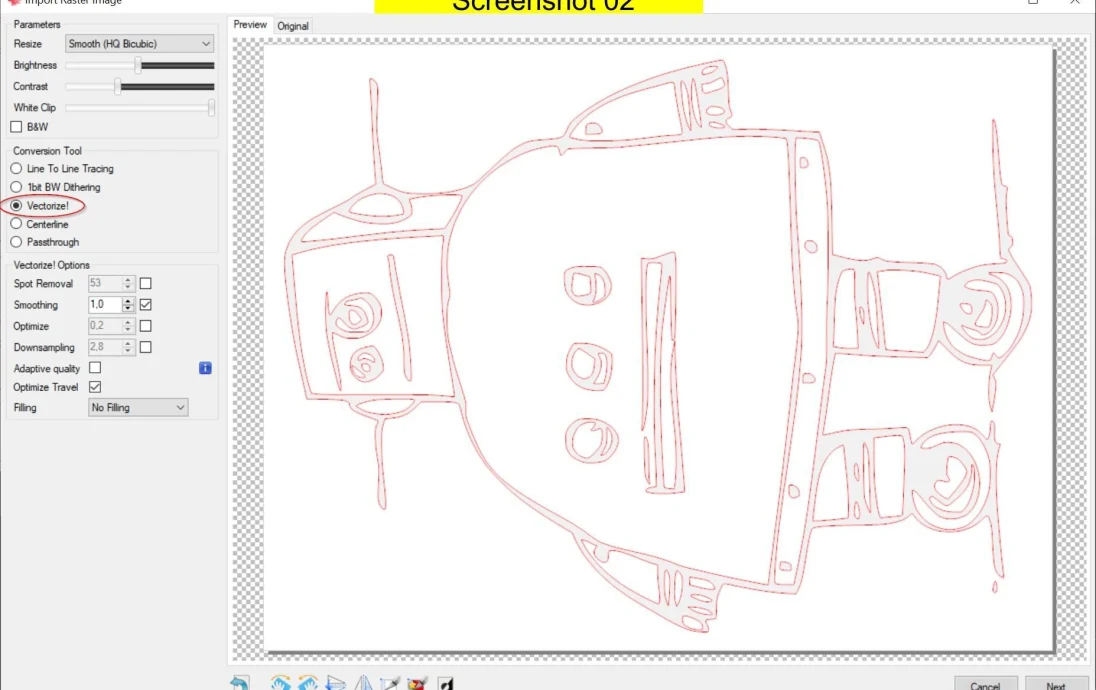Click the auto-crop icon with star

[417, 684]
